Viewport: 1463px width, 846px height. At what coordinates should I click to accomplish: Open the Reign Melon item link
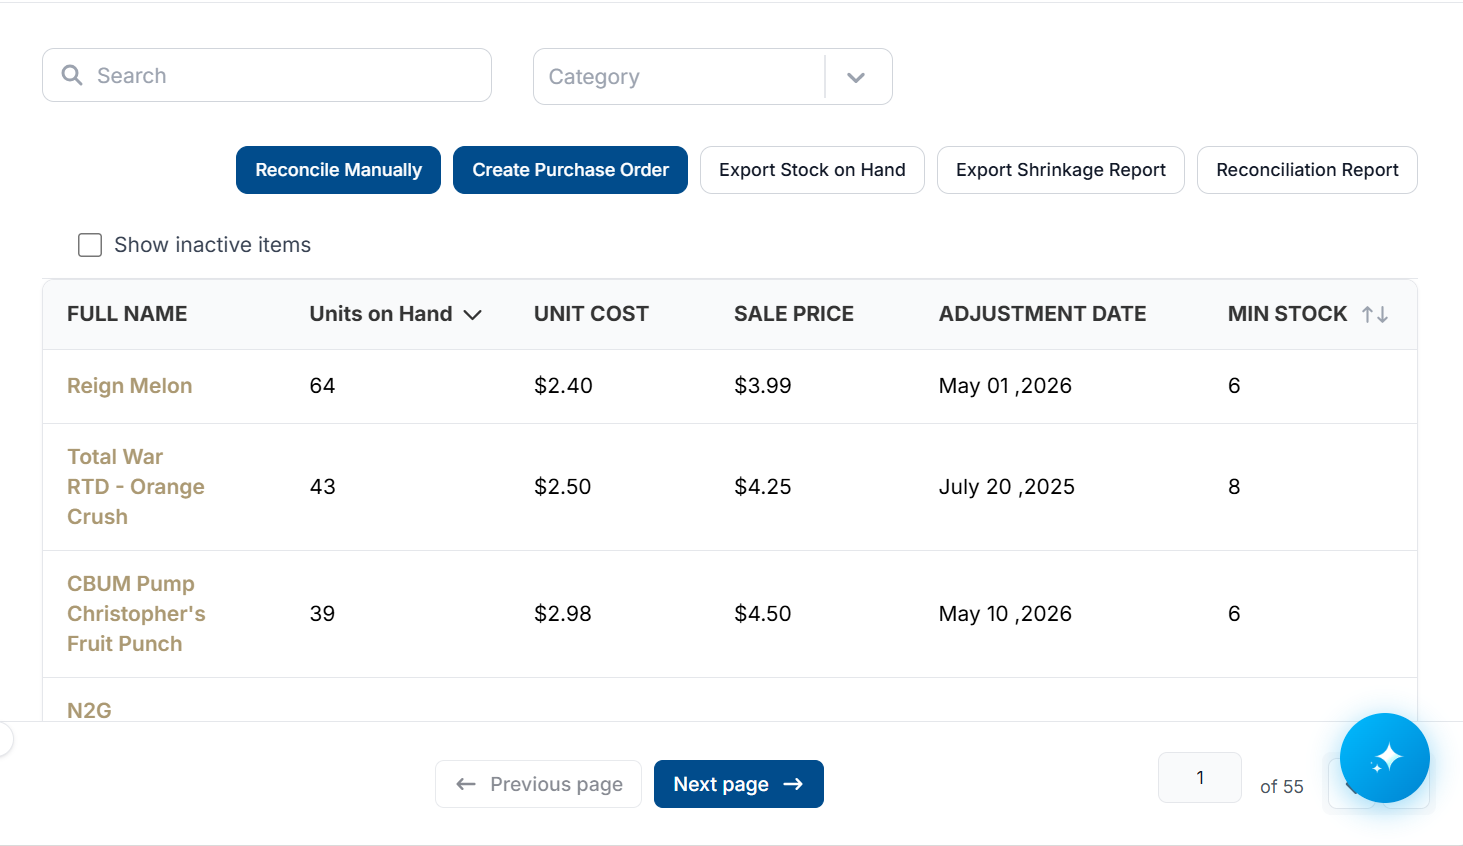[130, 386]
